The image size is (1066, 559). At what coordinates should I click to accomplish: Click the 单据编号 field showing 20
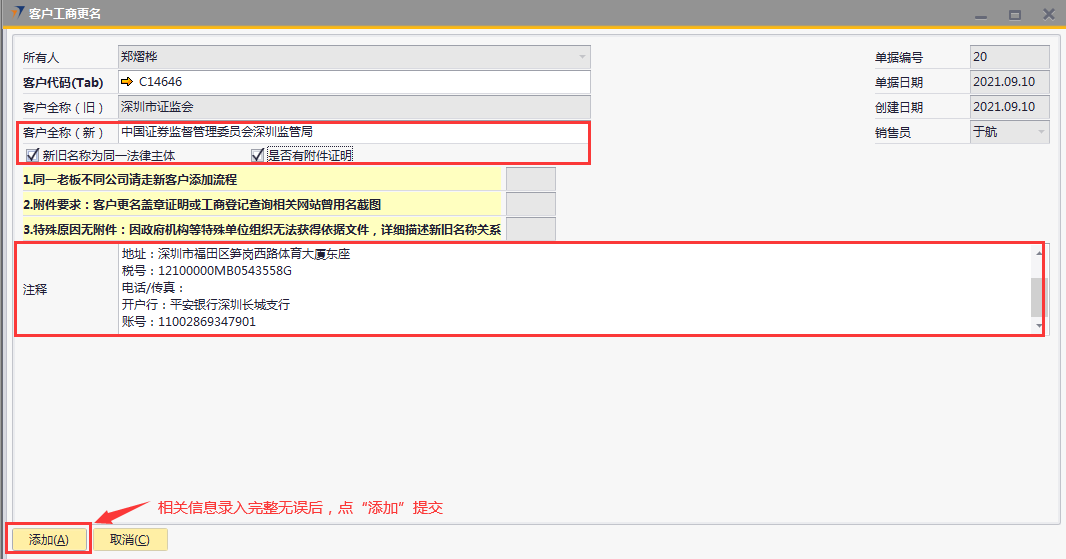[1009, 57]
